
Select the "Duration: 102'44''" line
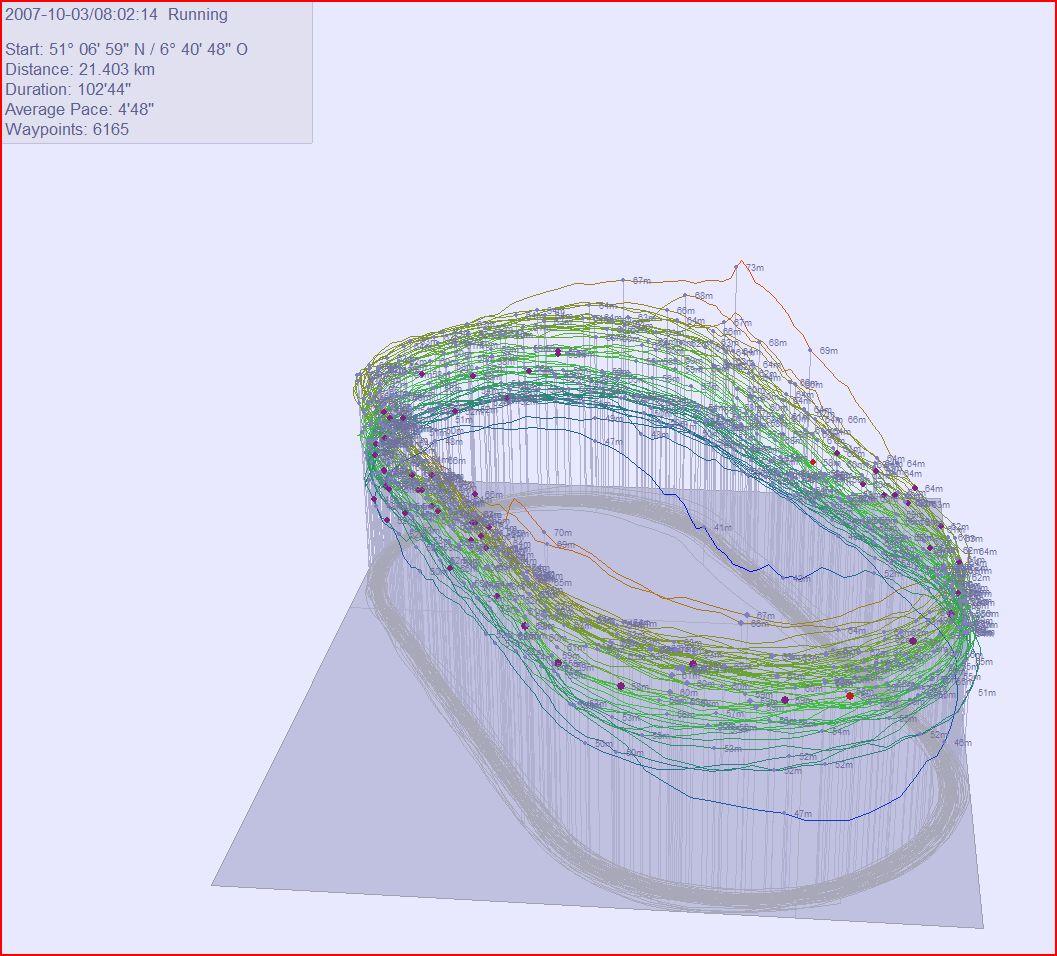[67, 90]
